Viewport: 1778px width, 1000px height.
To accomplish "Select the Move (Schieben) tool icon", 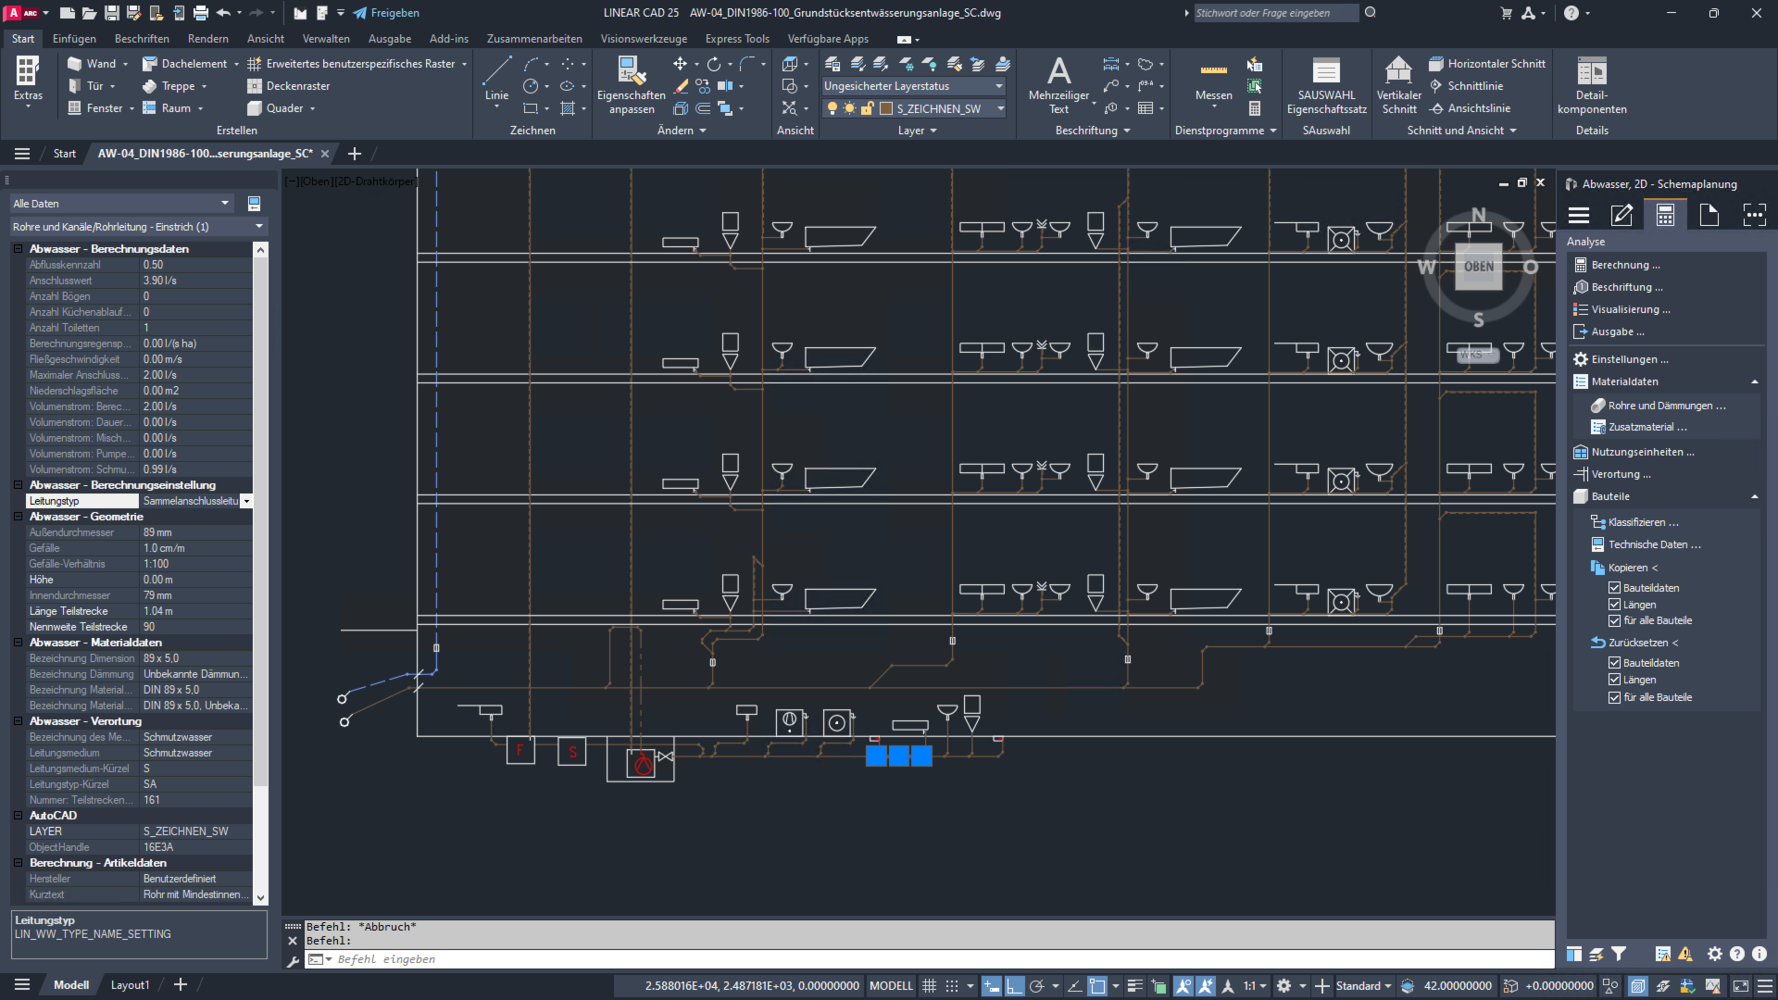I will (x=680, y=64).
